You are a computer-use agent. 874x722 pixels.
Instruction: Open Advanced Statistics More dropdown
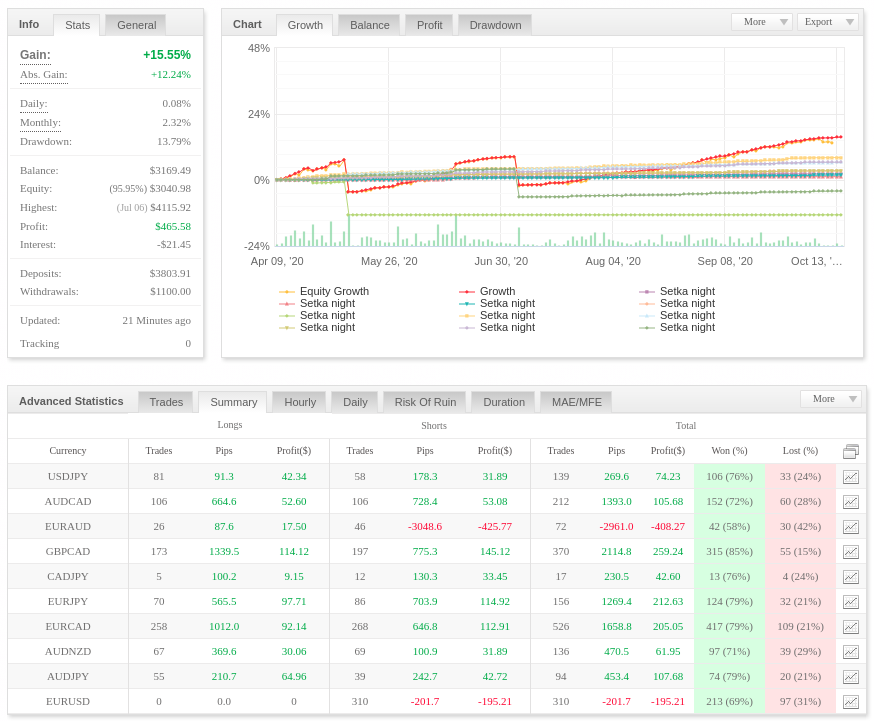pos(831,399)
